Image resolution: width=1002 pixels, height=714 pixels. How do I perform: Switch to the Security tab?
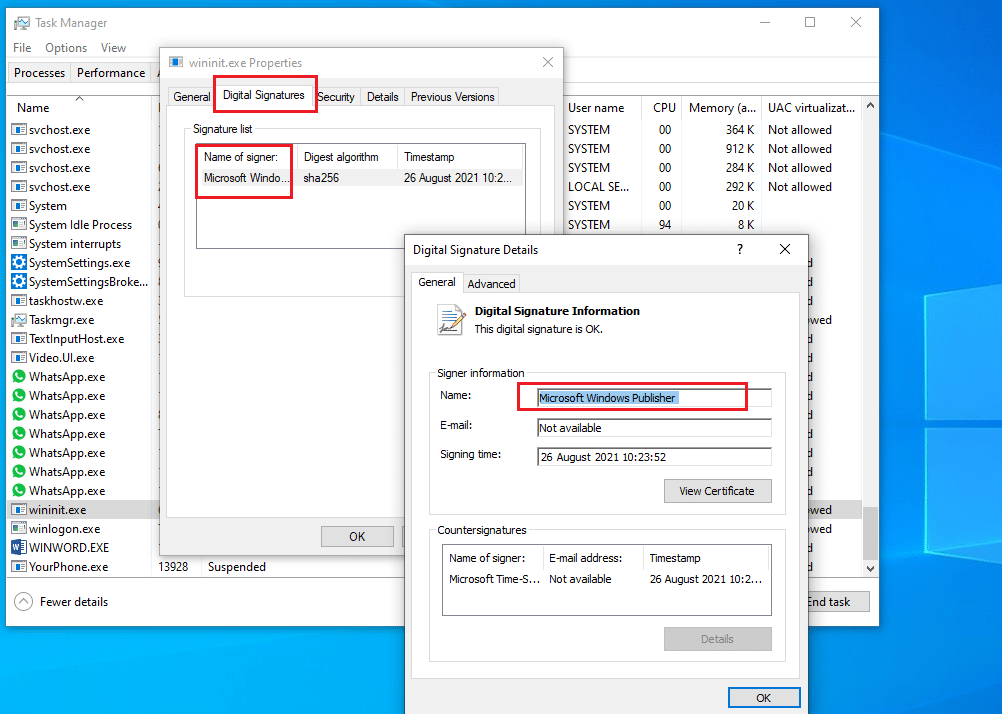click(x=336, y=97)
